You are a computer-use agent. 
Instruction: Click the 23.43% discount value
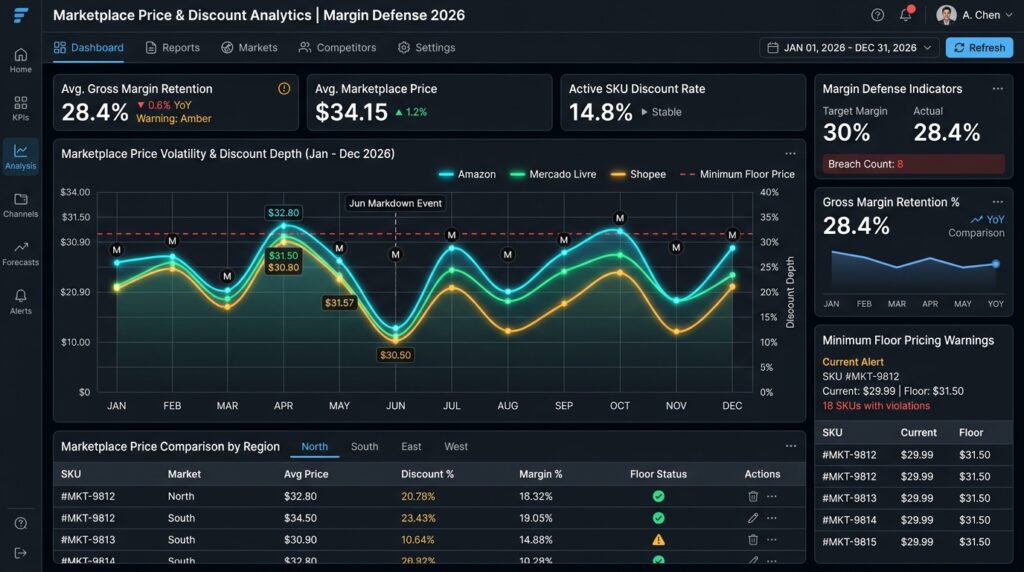(x=418, y=518)
